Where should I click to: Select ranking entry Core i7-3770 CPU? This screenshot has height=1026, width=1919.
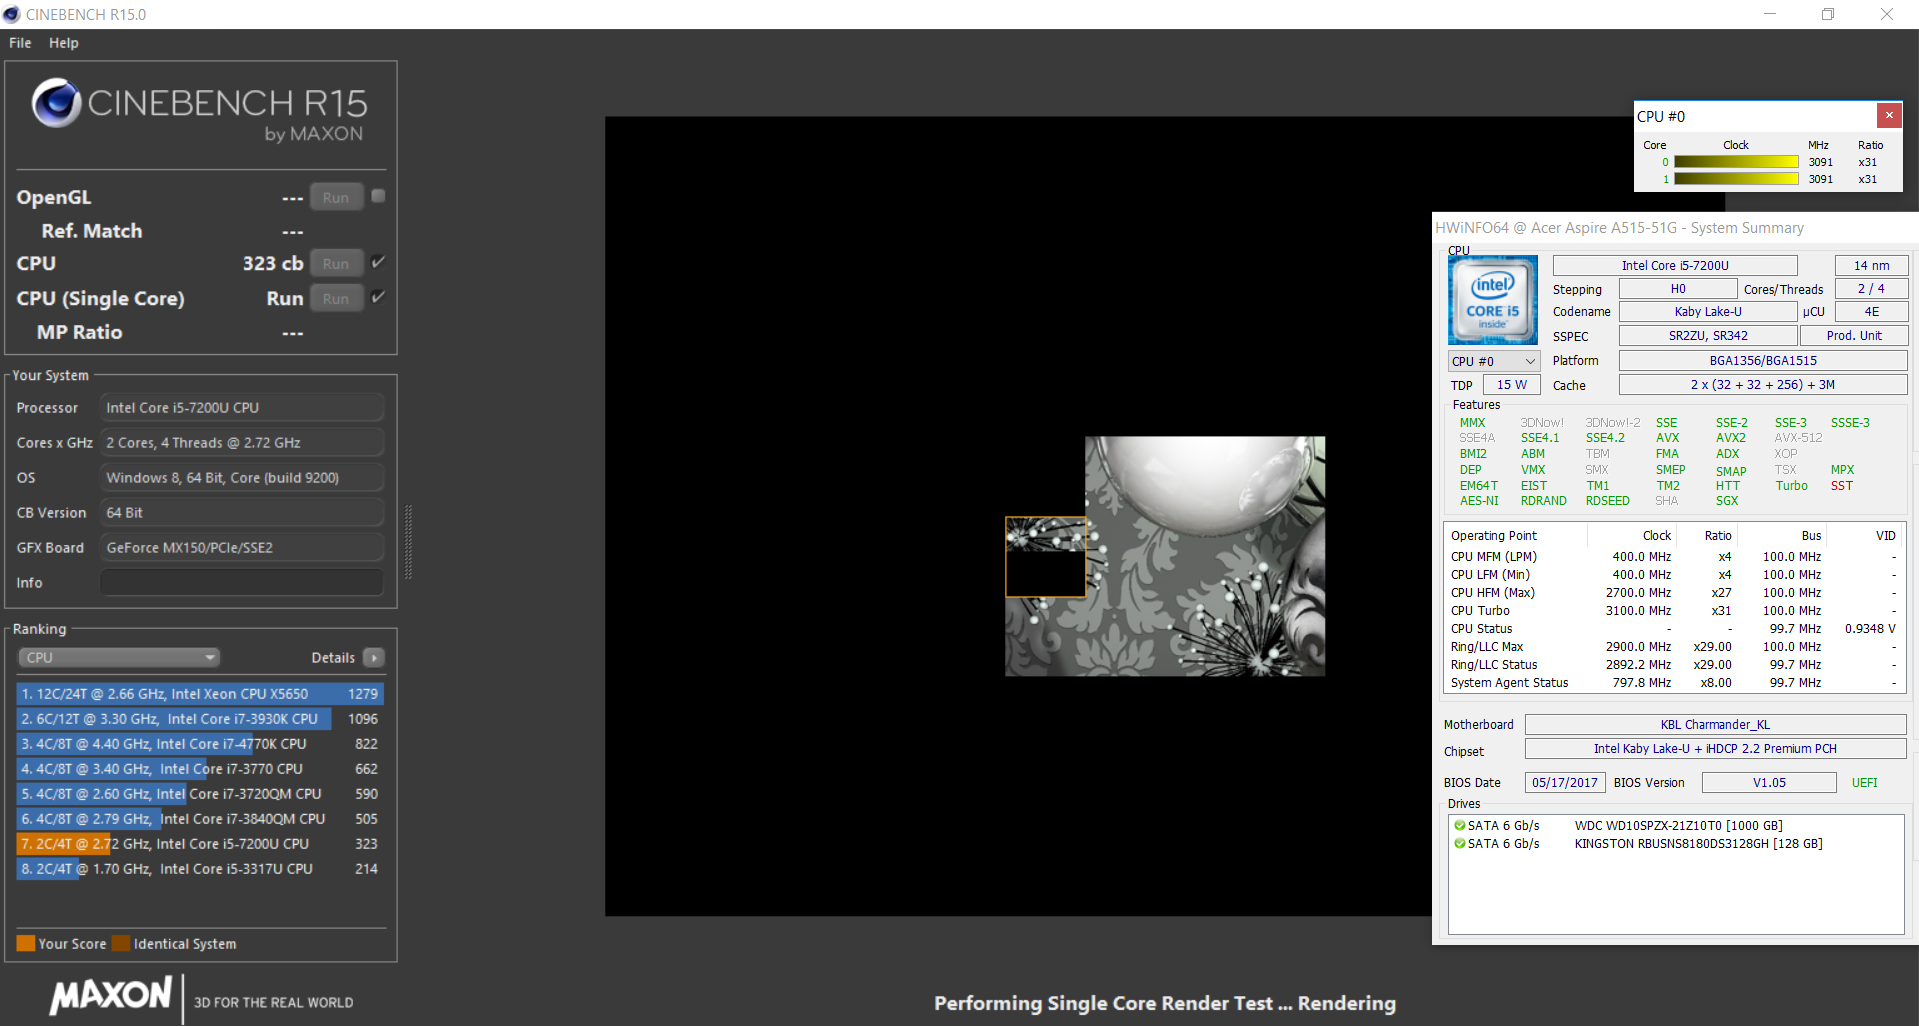pos(200,768)
